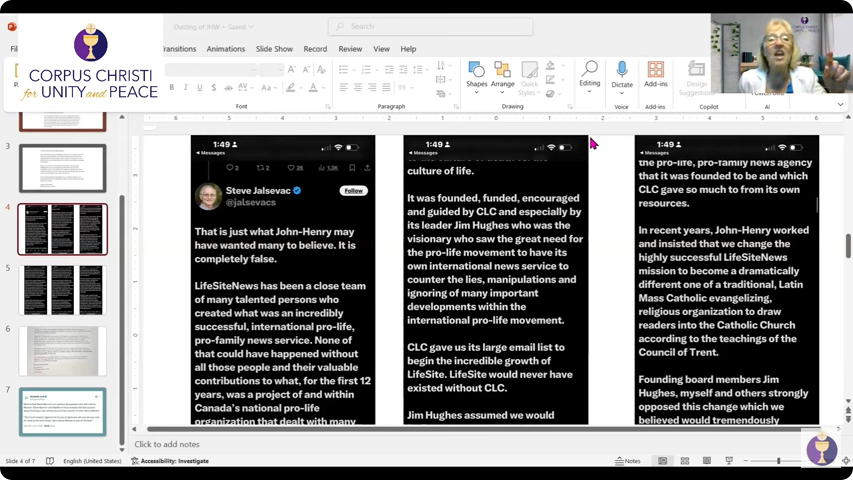Toggle bold formatting
The image size is (853, 480).
point(171,87)
